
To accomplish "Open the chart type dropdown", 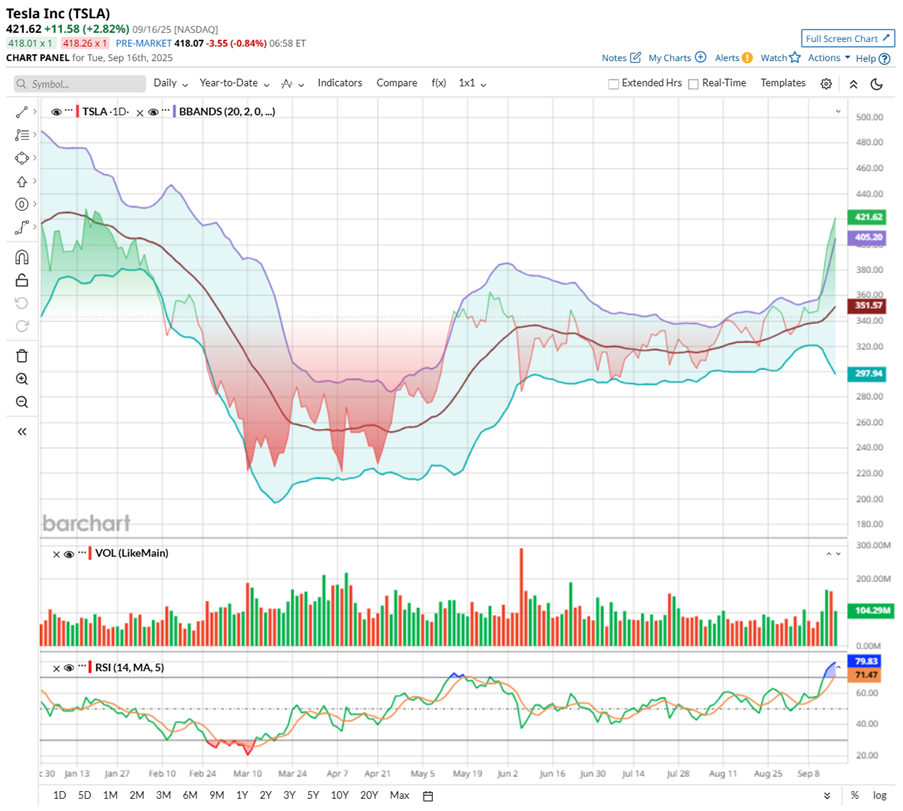I will (x=292, y=84).
